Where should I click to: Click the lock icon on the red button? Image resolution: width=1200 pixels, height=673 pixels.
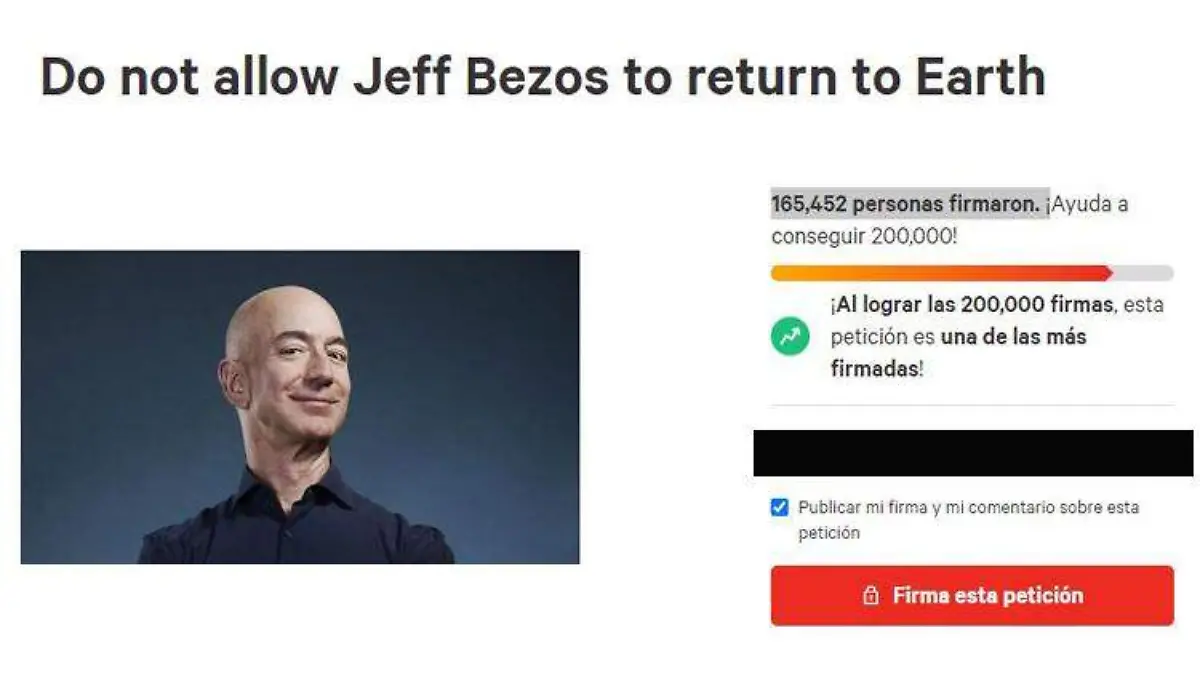click(x=871, y=596)
